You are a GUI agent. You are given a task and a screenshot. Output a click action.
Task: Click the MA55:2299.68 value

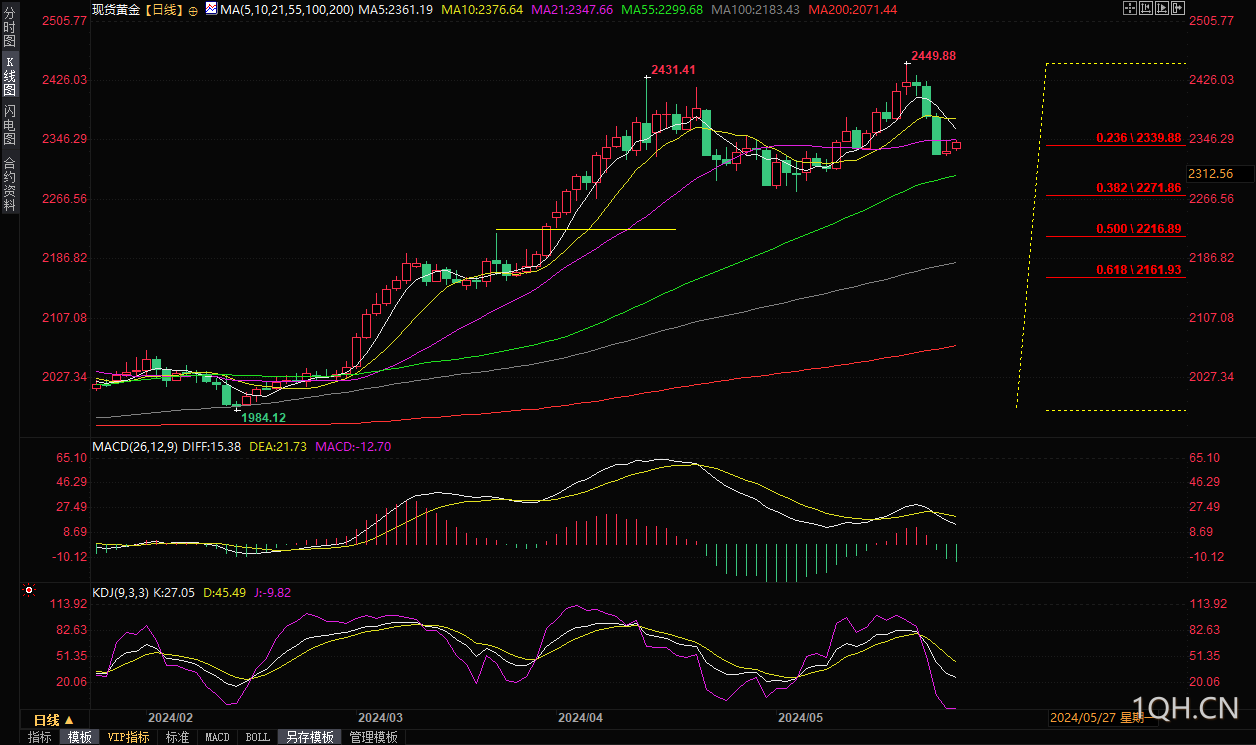coord(662,9)
